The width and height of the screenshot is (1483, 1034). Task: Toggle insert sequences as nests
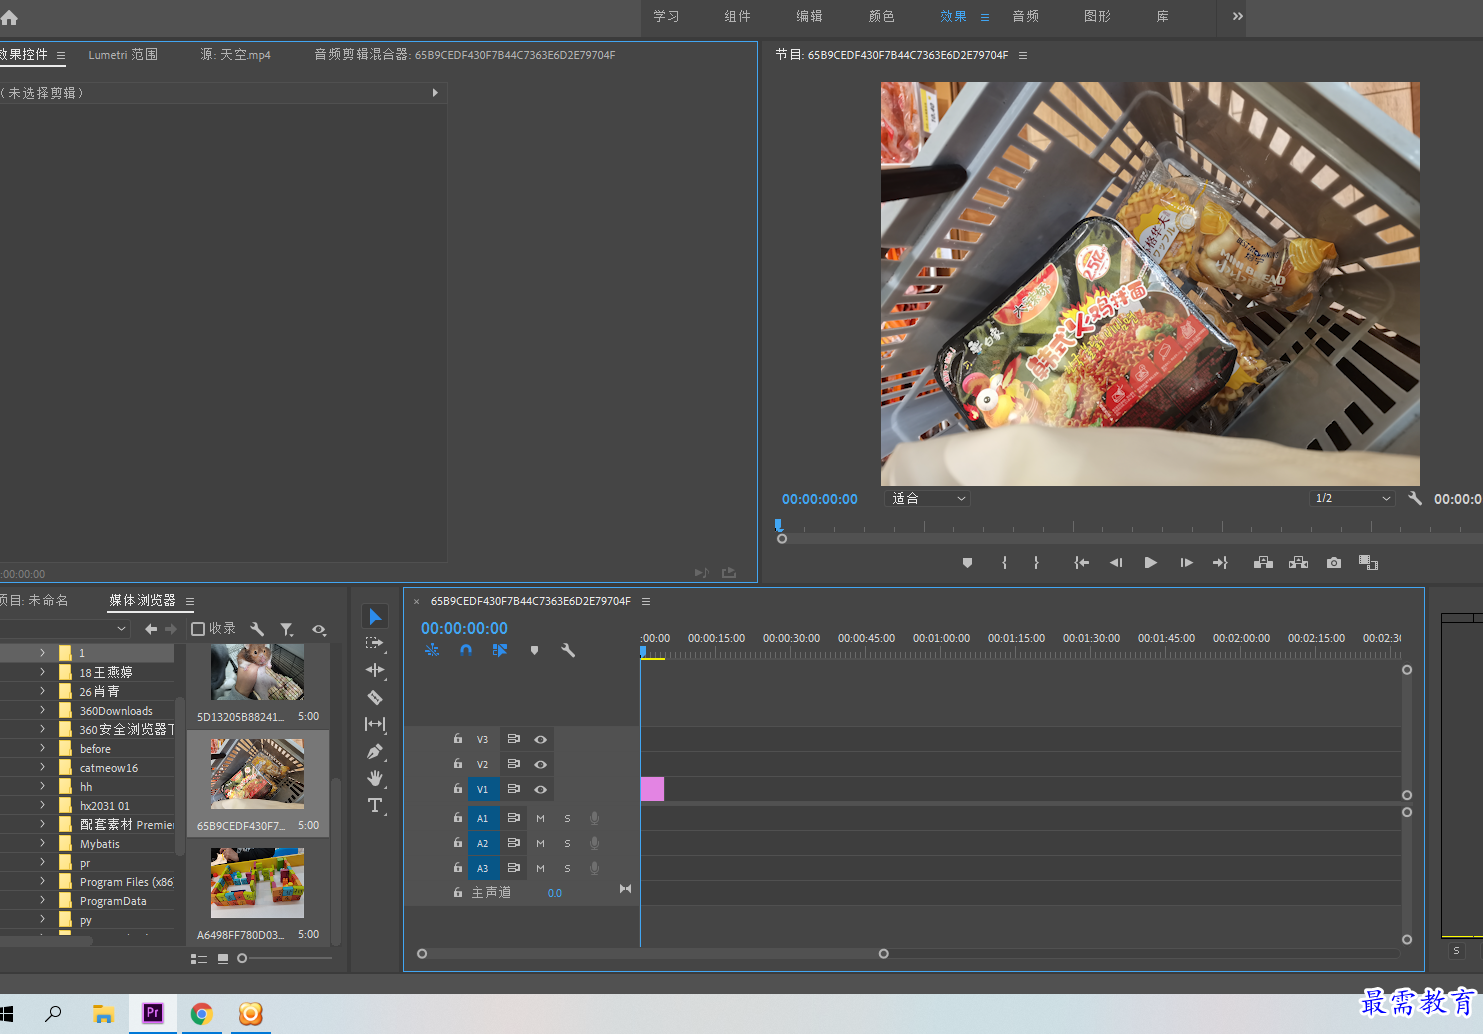(x=432, y=650)
